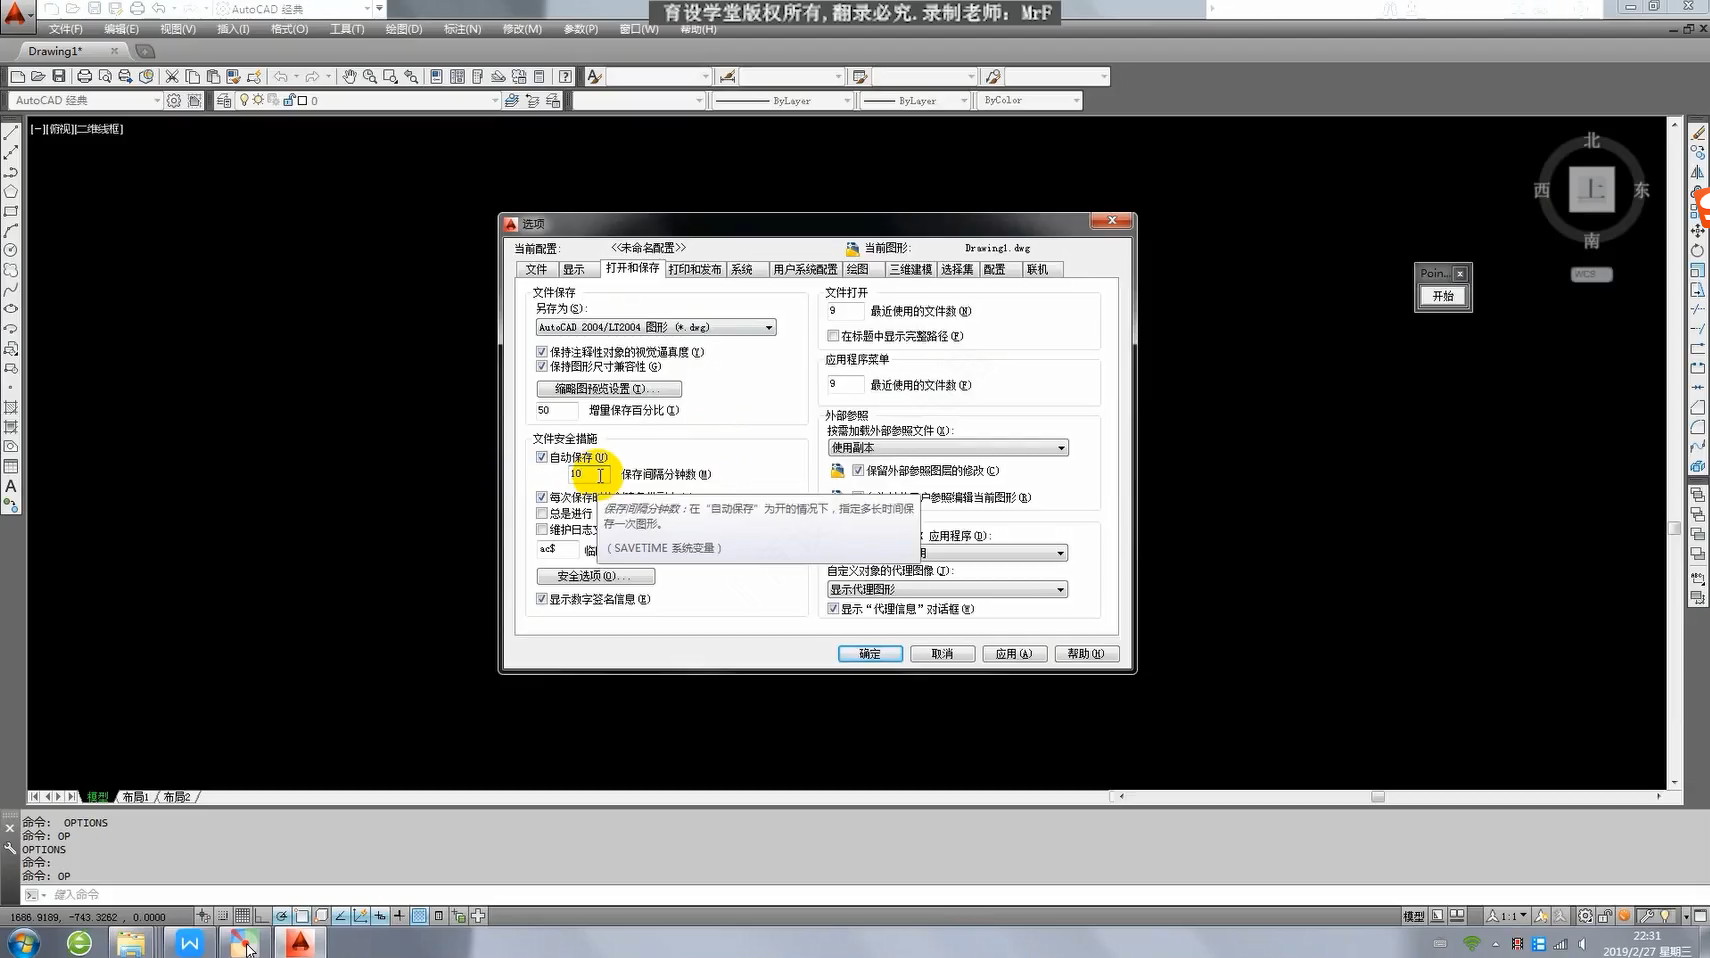Toggle Ortho Mode in status bar
The image size is (1710, 958).
(263, 916)
